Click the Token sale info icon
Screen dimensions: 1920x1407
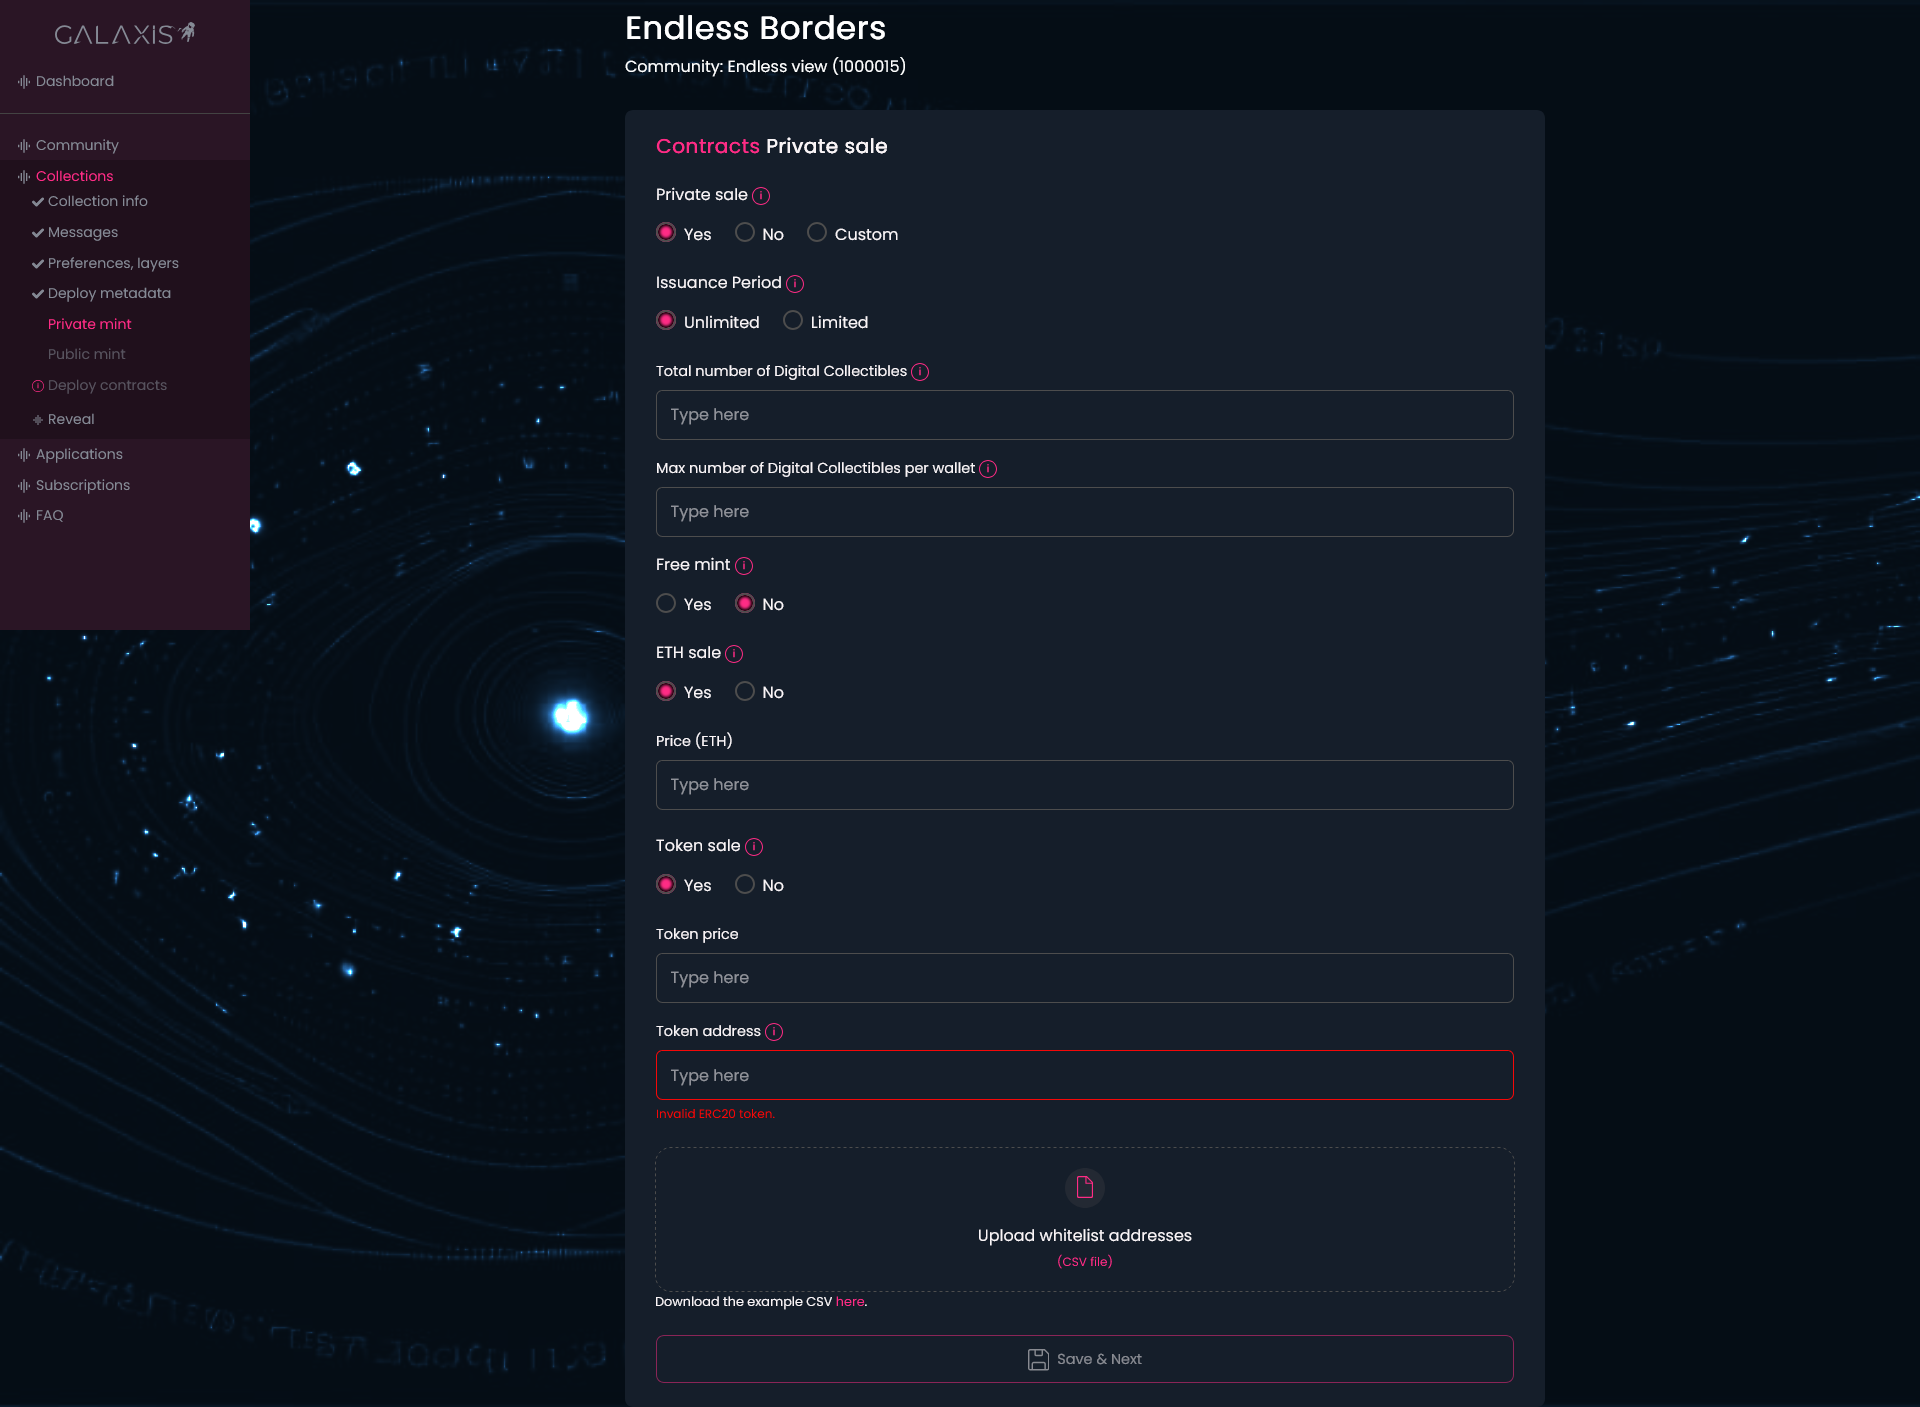[x=754, y=847]
